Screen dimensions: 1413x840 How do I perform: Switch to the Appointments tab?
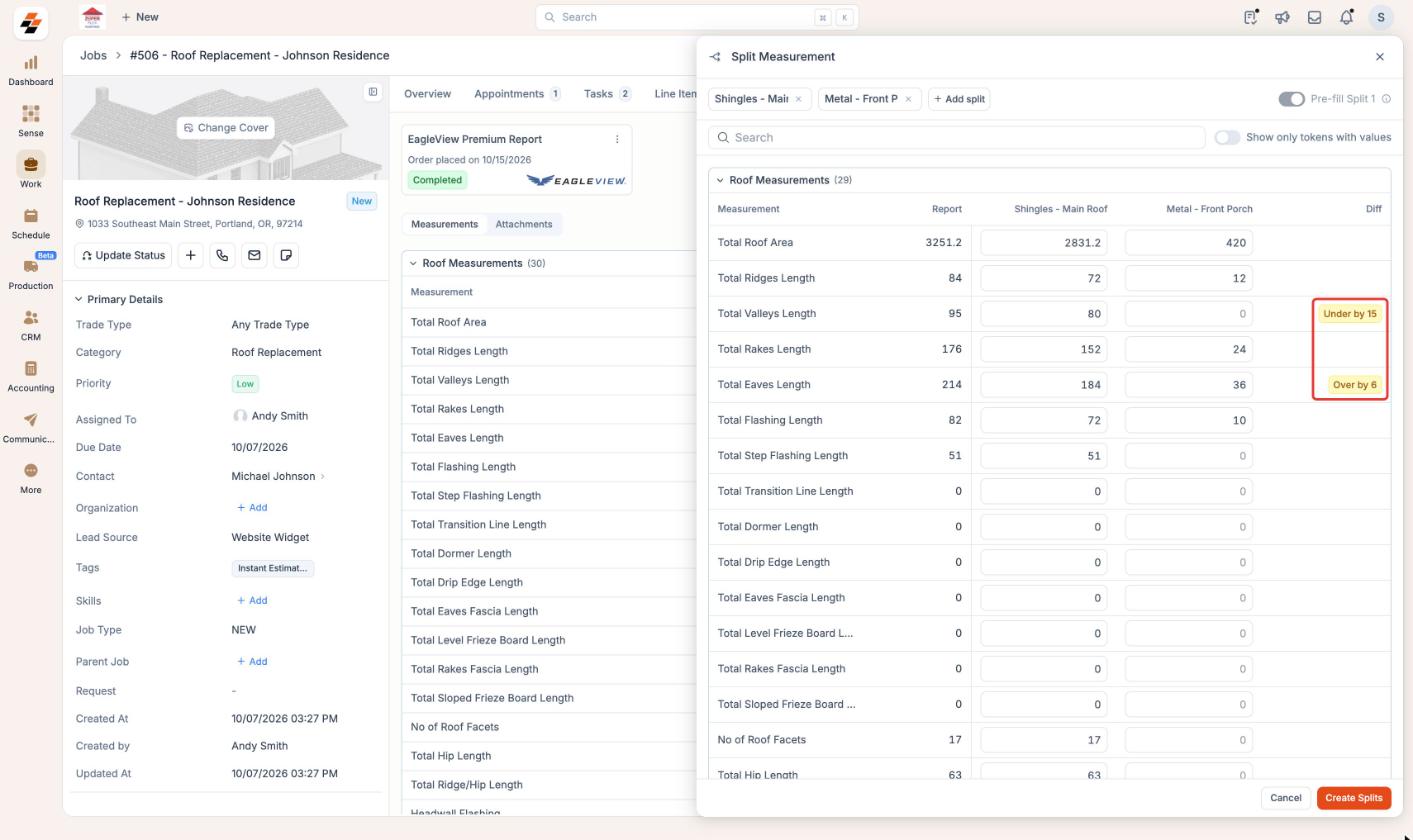click(517, 93)
